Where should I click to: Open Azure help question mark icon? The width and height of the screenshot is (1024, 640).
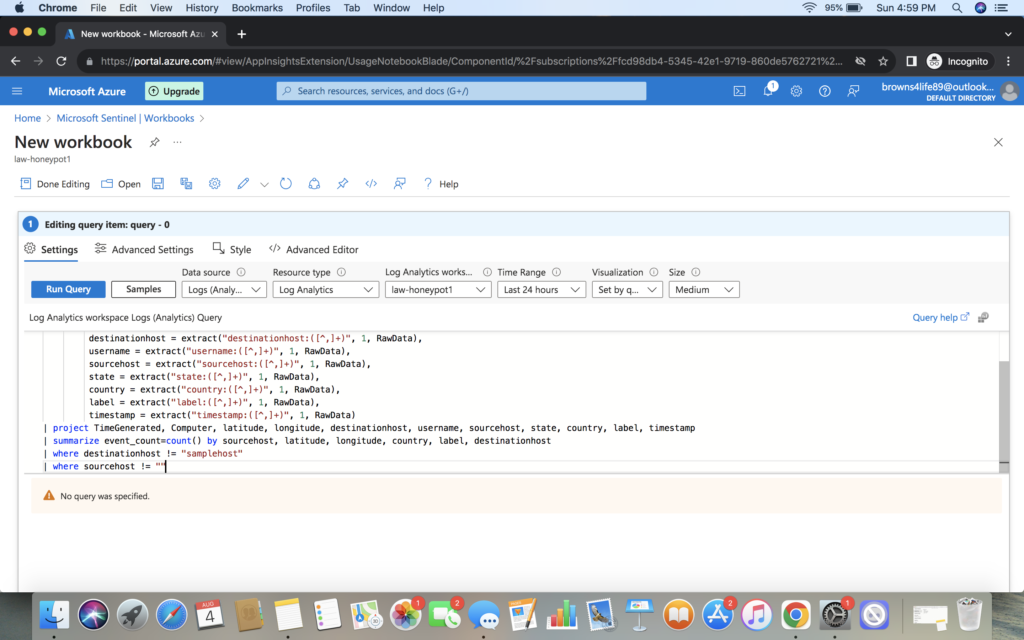(x=825, y=91)
